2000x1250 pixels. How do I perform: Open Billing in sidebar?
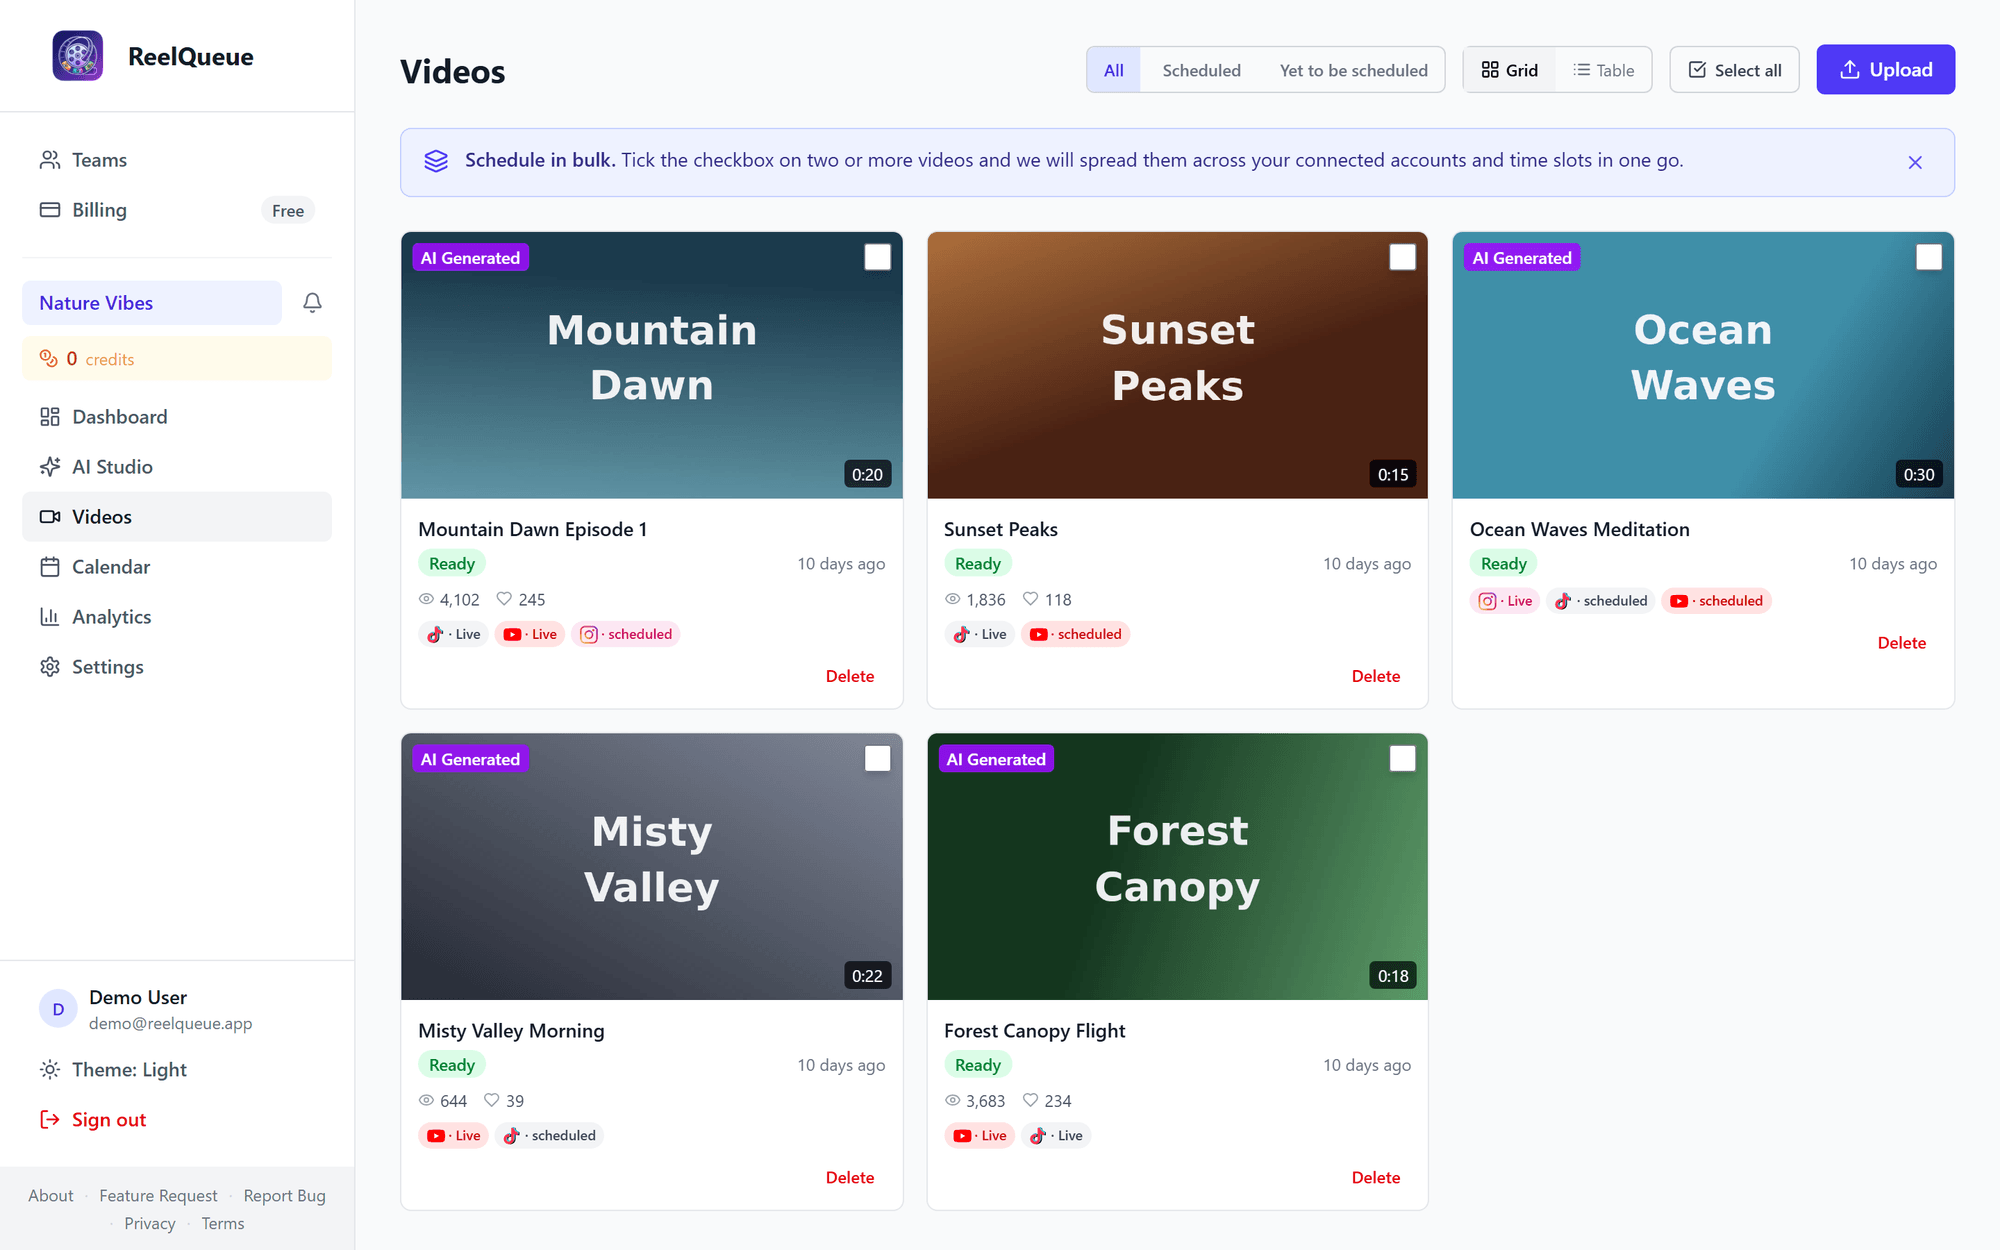(177, 210)
